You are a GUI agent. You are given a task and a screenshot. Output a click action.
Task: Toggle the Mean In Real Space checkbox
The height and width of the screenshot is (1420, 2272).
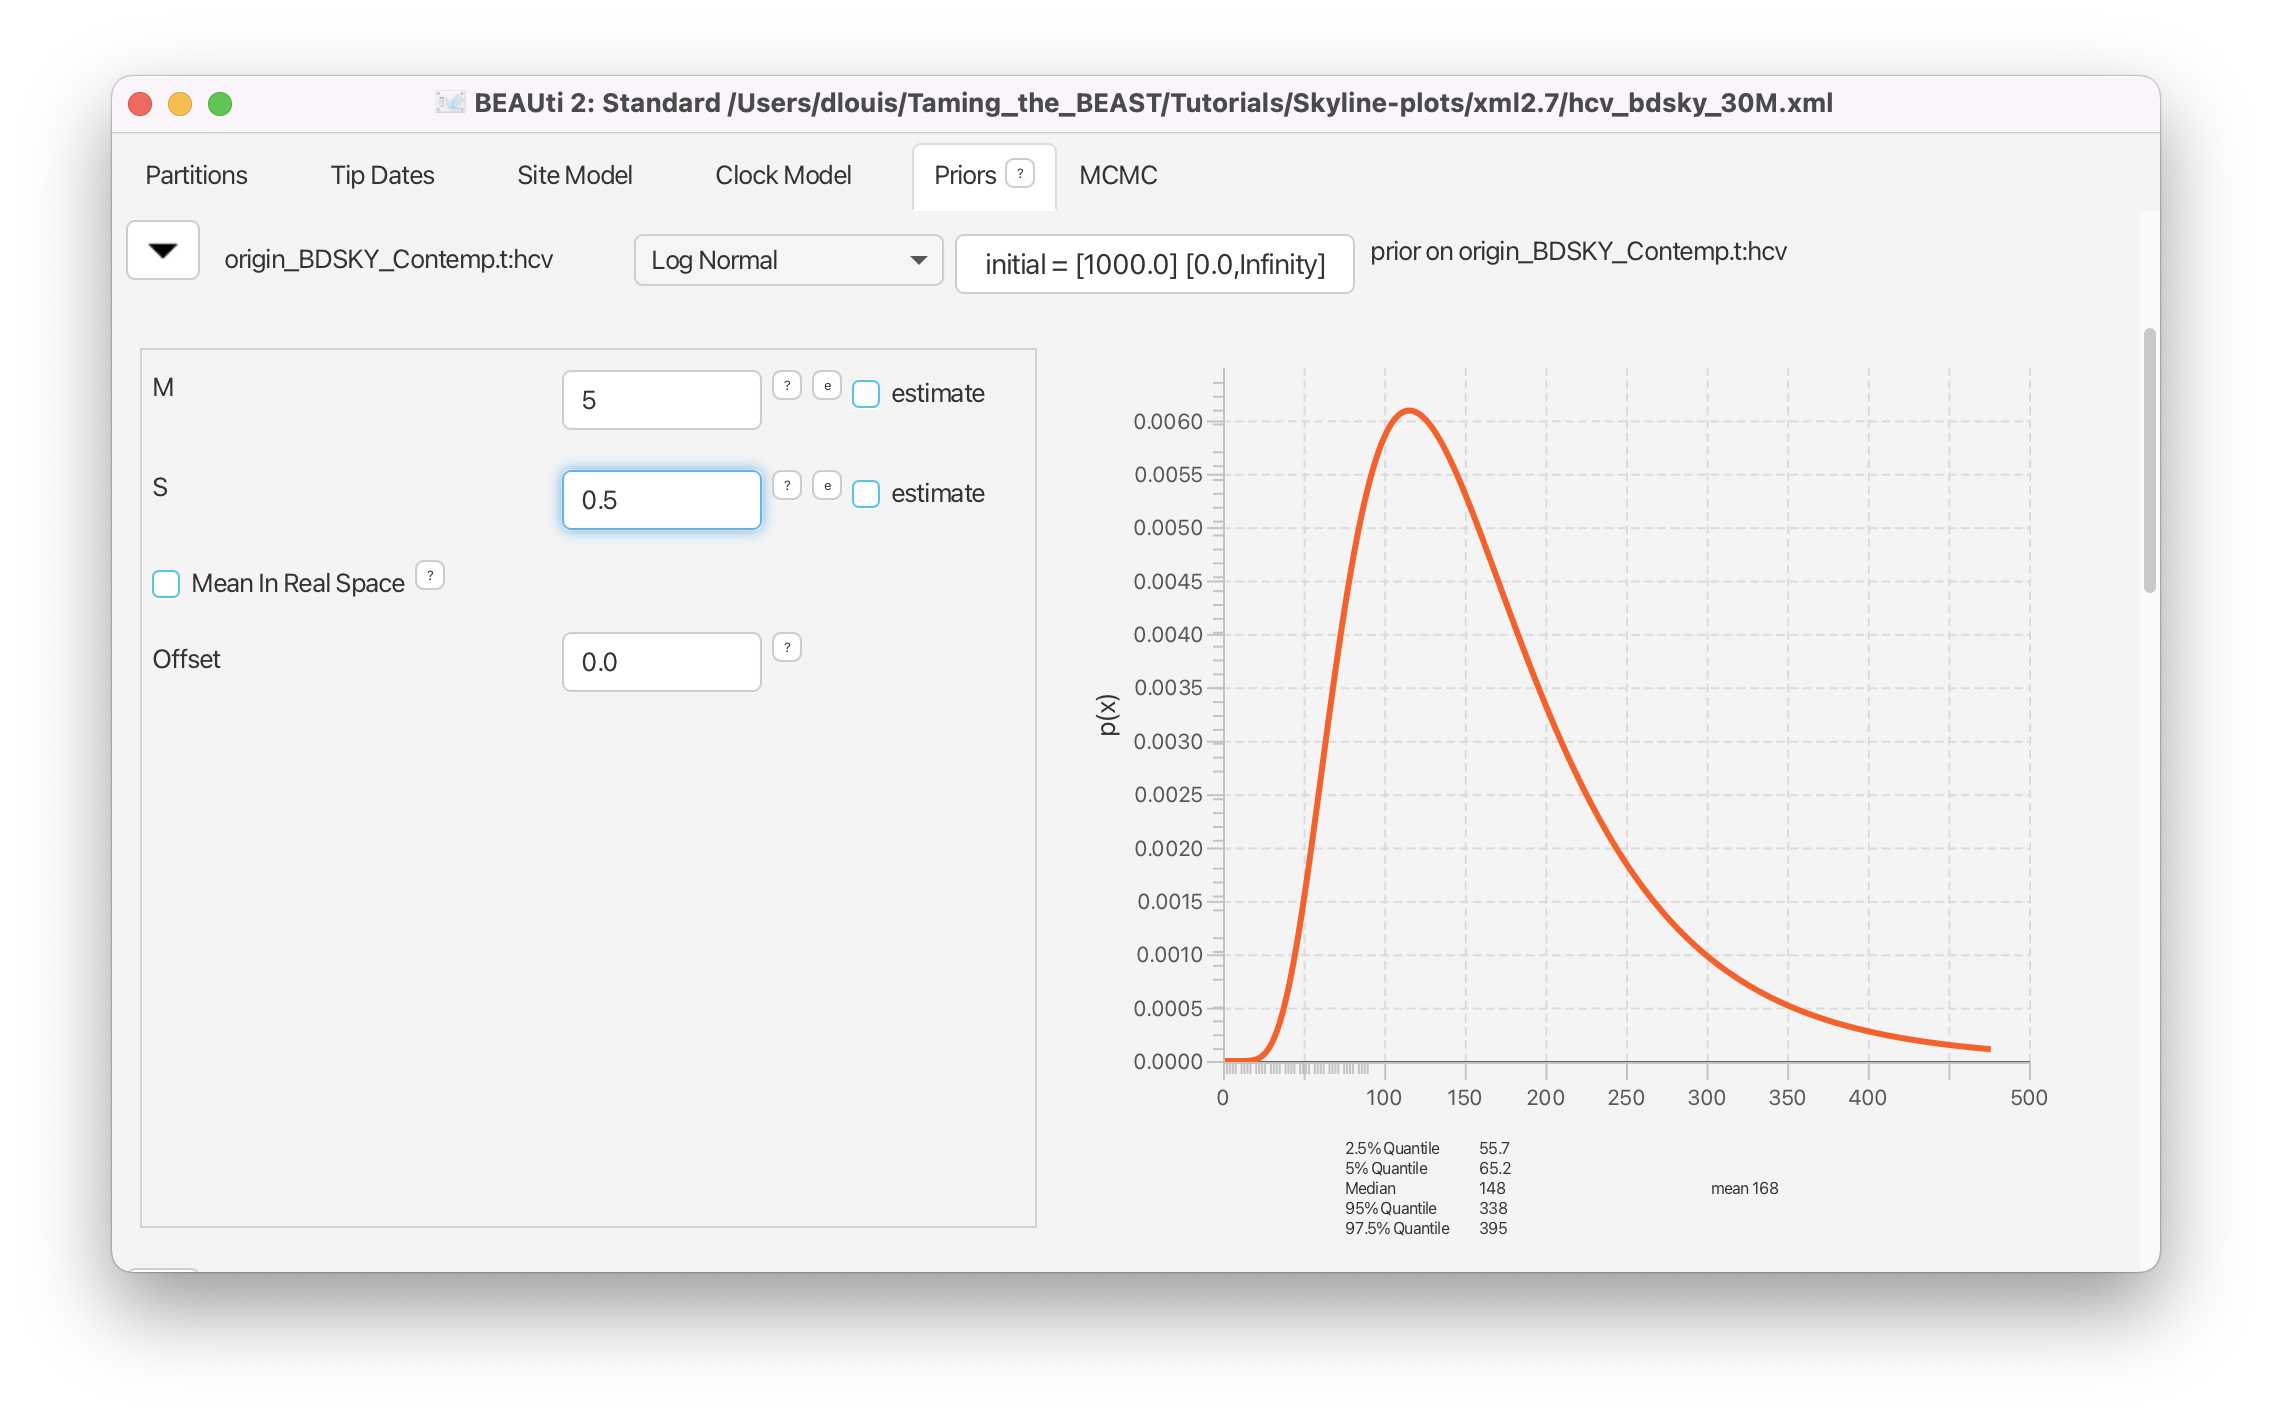click(x=166, y=584)
